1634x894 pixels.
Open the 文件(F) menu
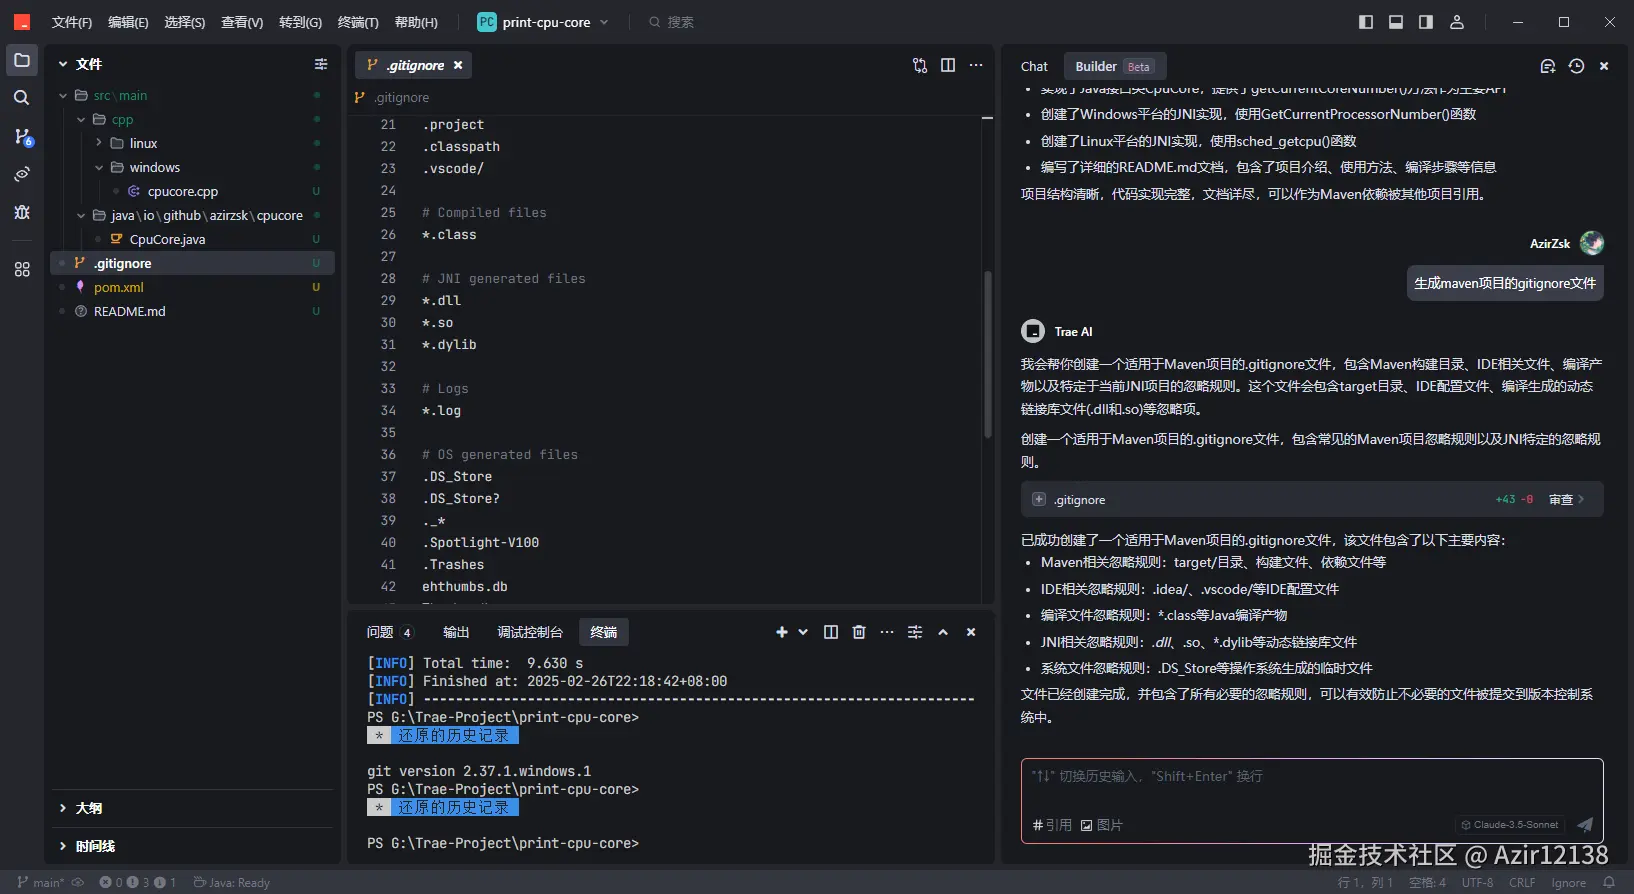[71, 22]
